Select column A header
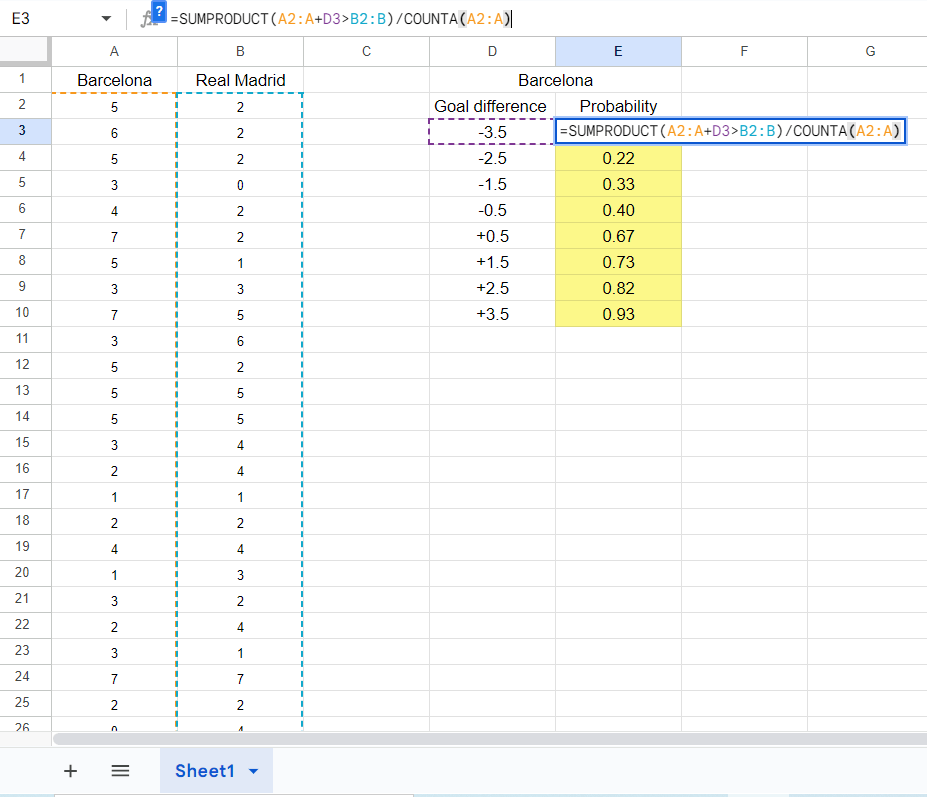This screenshot has width=927, height=797. pos(114,51)
